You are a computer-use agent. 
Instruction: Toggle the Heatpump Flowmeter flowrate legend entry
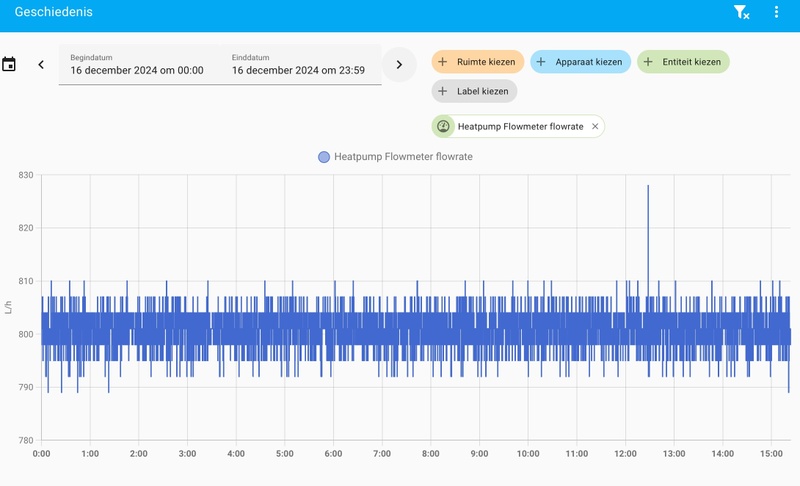[395, 157]
